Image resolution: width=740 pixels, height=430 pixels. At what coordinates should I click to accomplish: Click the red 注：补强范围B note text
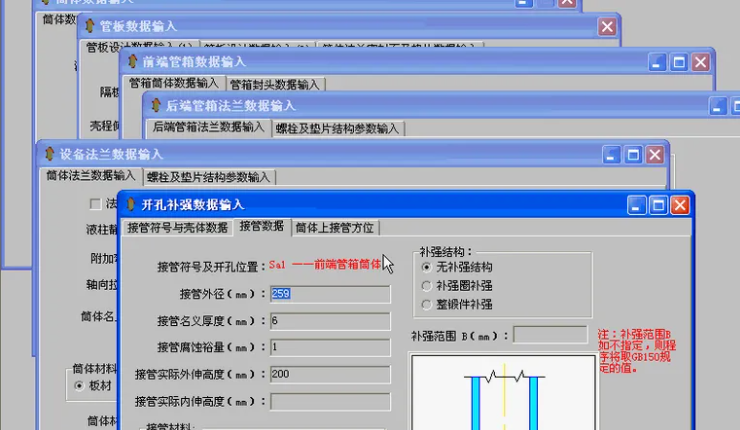click(637, 351)
